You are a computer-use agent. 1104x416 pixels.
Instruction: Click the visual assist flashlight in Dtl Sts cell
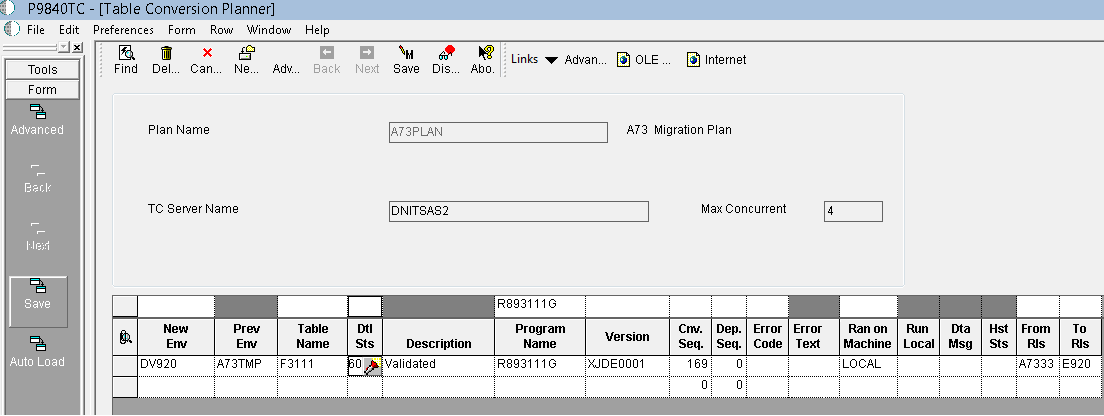coord(372,365)
